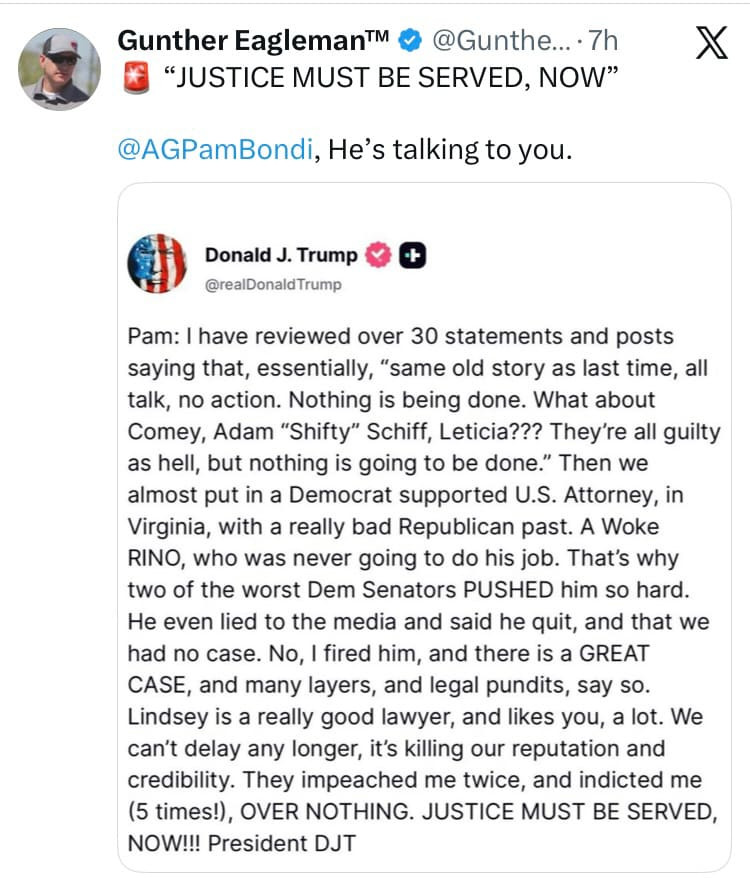
Task: Open Donald J. Trump's flag avatar
Action: tap(157, 264)
